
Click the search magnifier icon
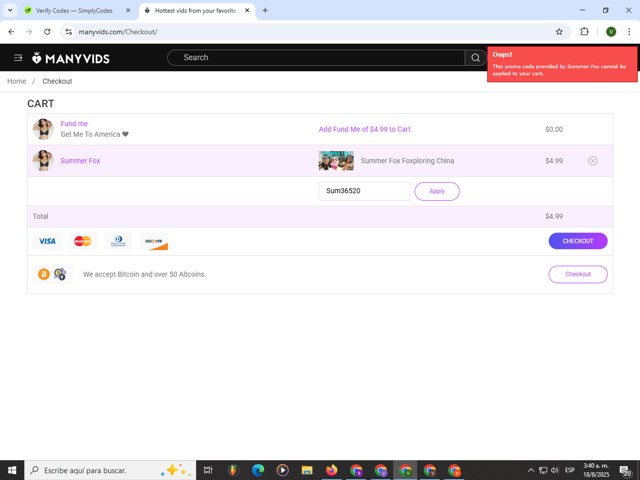pos(476,58)
